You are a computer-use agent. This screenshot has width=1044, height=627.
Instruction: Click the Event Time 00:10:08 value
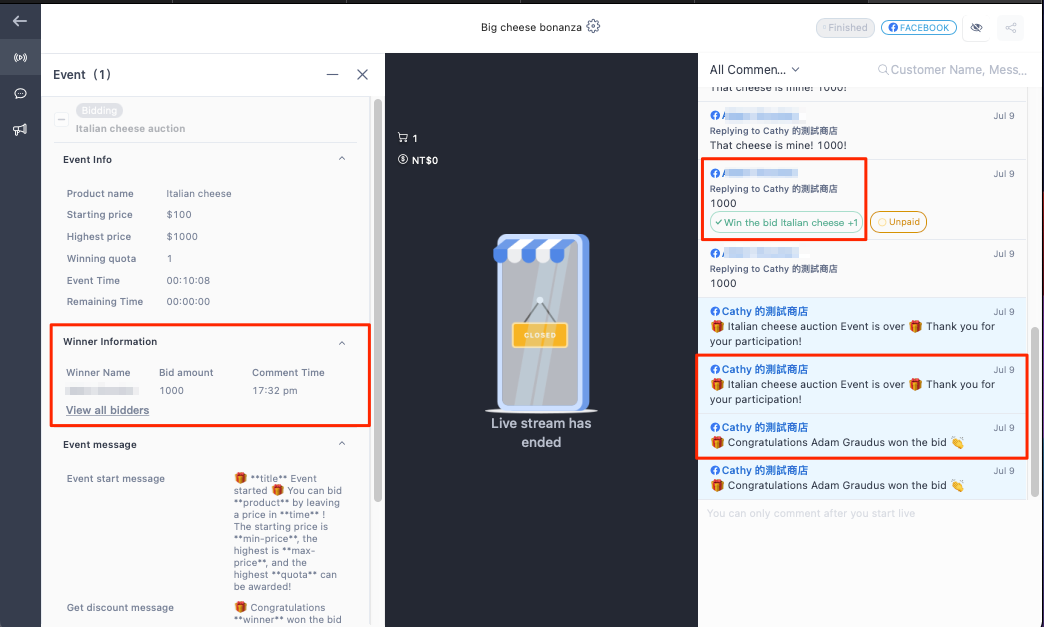point(188,280)
